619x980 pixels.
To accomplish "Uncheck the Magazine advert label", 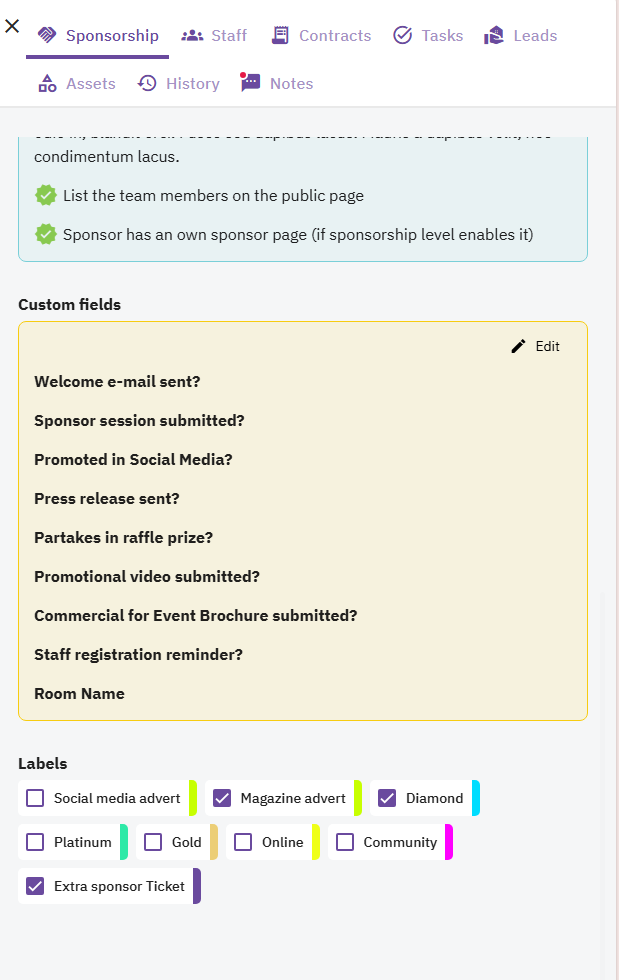I will pyautogui.click(x=222, y=798).
